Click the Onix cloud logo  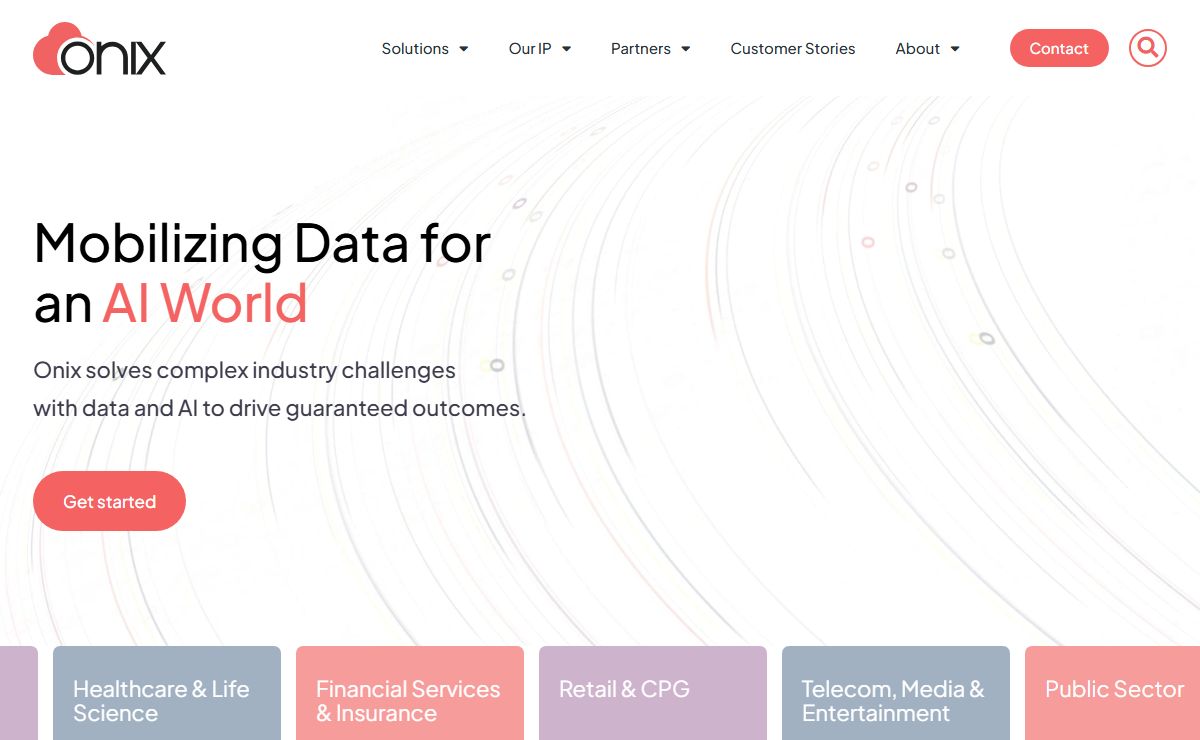tap(99, 49)
